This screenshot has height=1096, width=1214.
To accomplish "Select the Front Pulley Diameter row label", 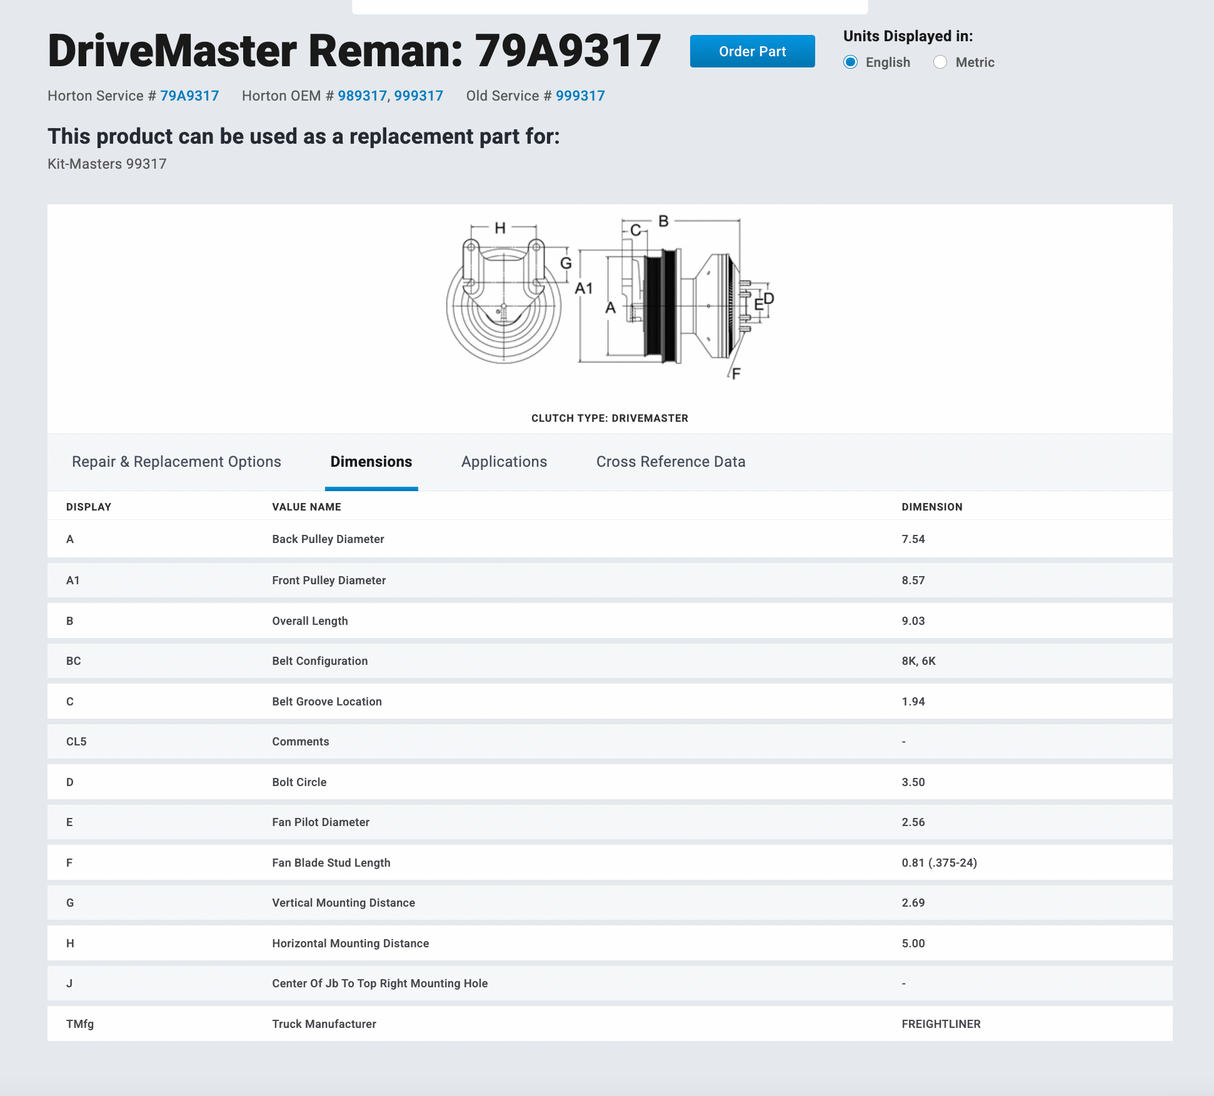I will pyautogui.click(x=329, y=580).
